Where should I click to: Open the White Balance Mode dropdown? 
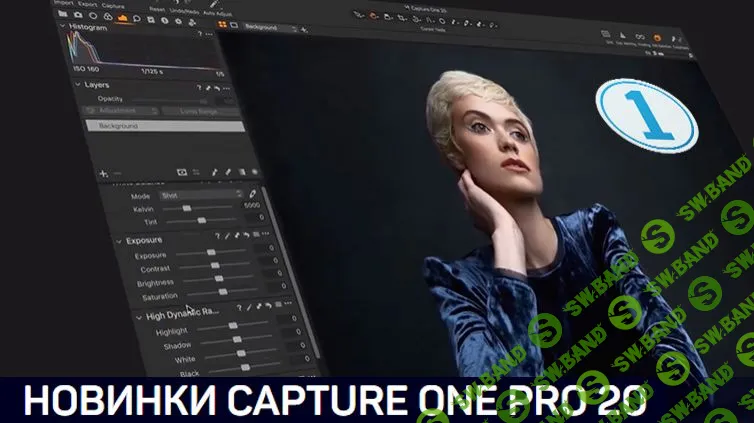coord(201,195)
